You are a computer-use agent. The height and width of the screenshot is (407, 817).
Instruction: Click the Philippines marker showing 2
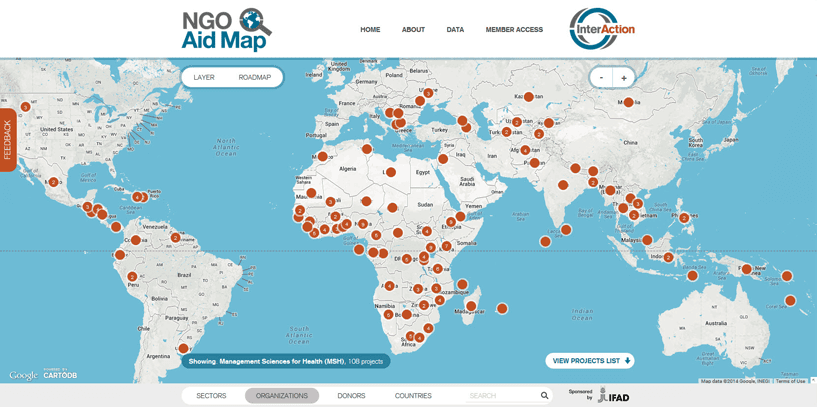click(684, 218)
